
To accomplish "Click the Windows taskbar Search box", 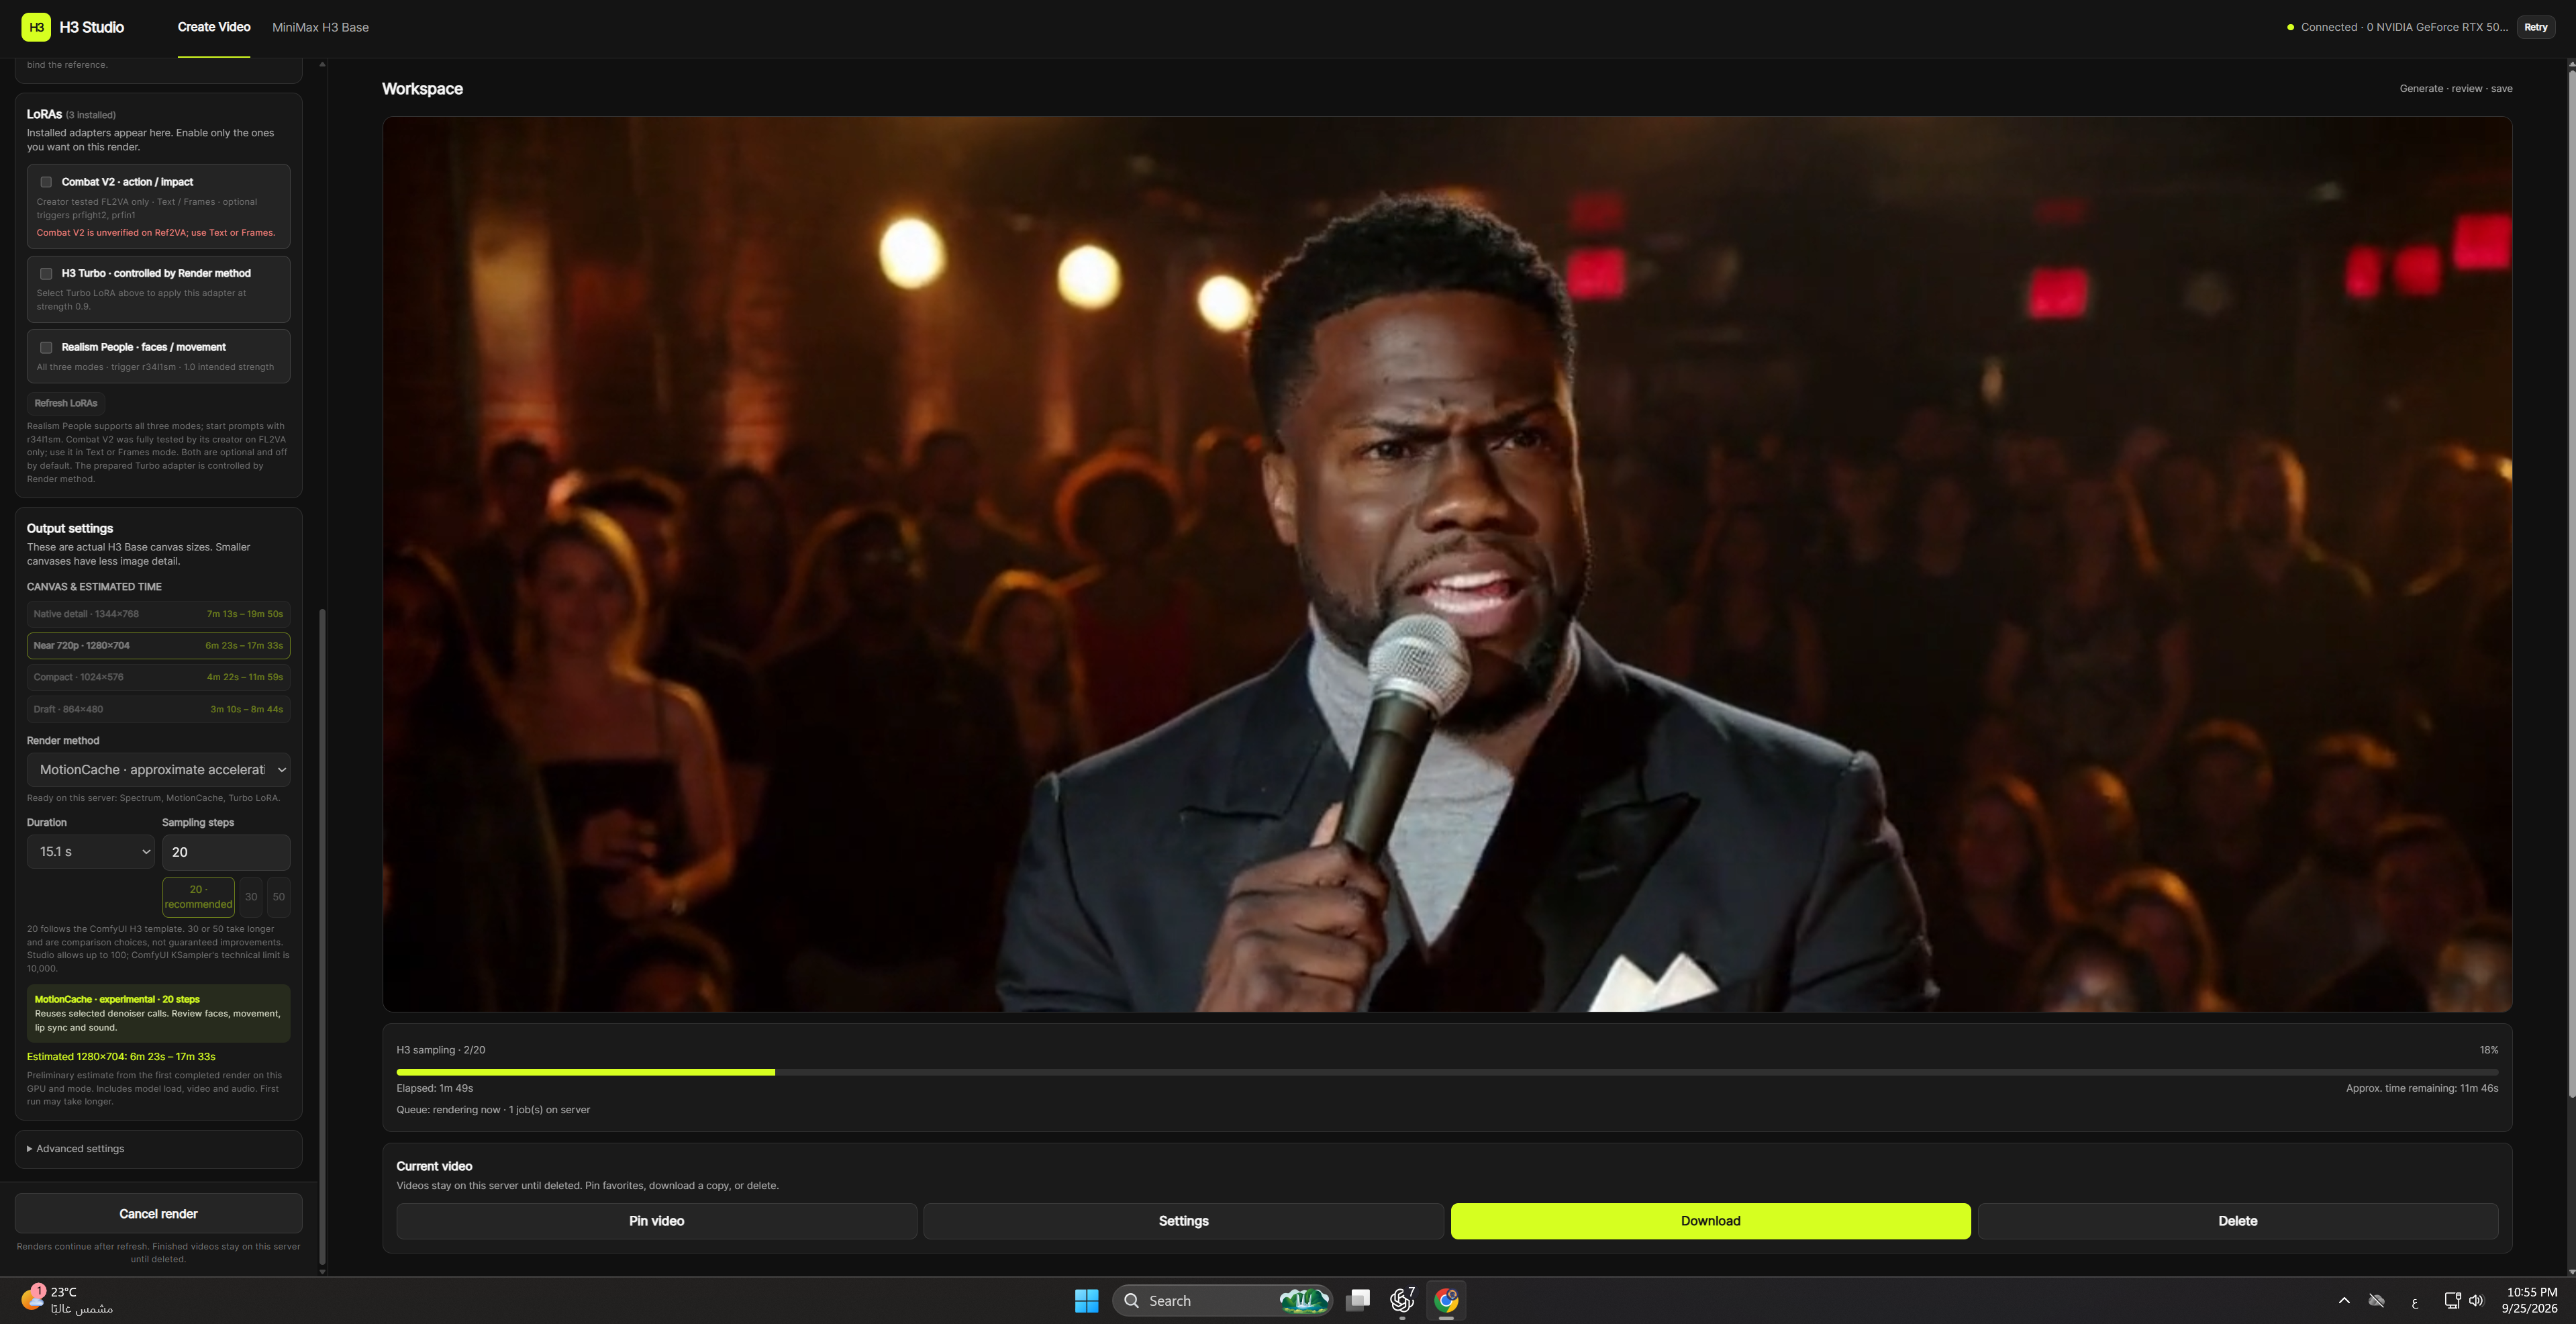I will 1222,1300.
